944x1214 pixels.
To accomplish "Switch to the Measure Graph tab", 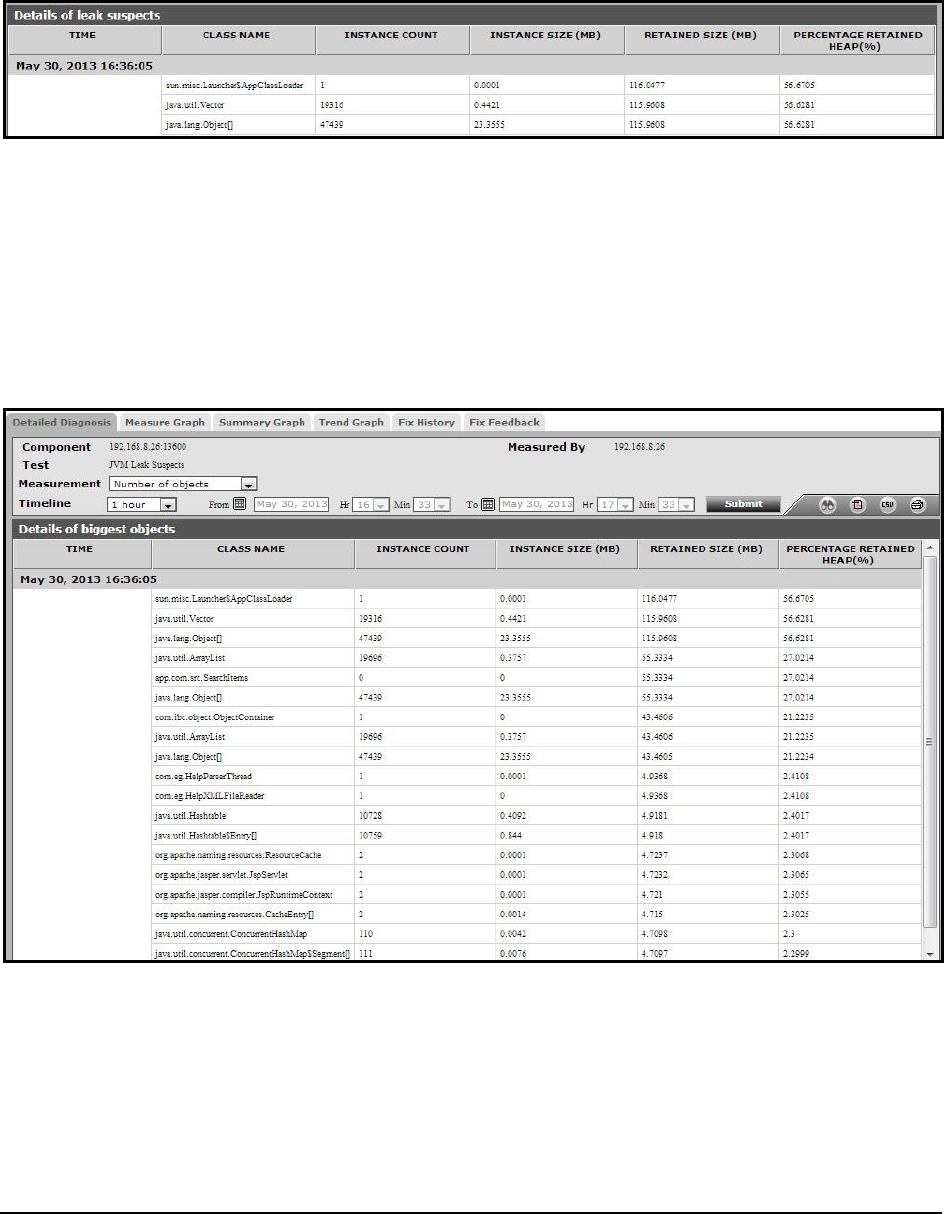I will point(165,422).
